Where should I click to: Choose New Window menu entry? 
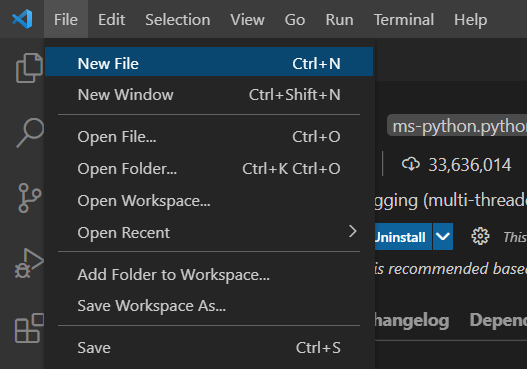pyautogui.click(x=209, y=94)
